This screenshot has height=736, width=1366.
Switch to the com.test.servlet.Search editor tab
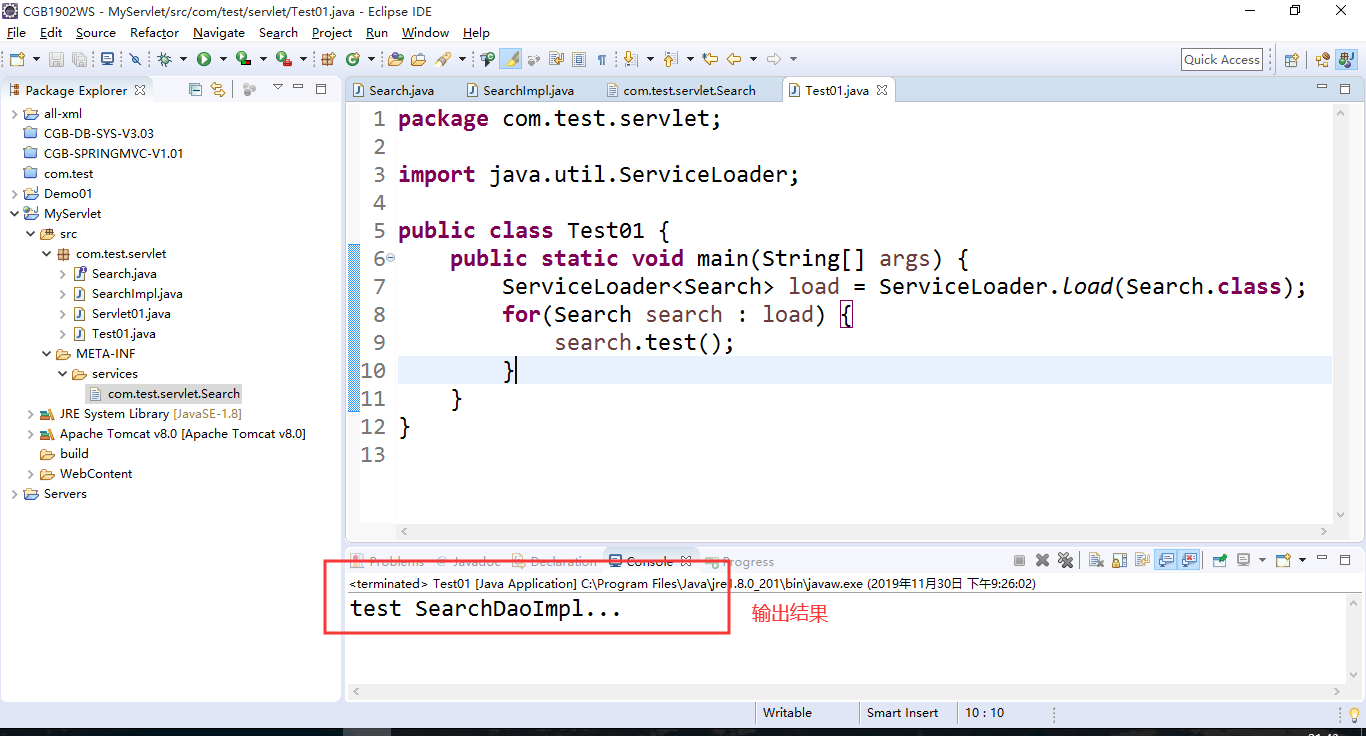[680, 90]
